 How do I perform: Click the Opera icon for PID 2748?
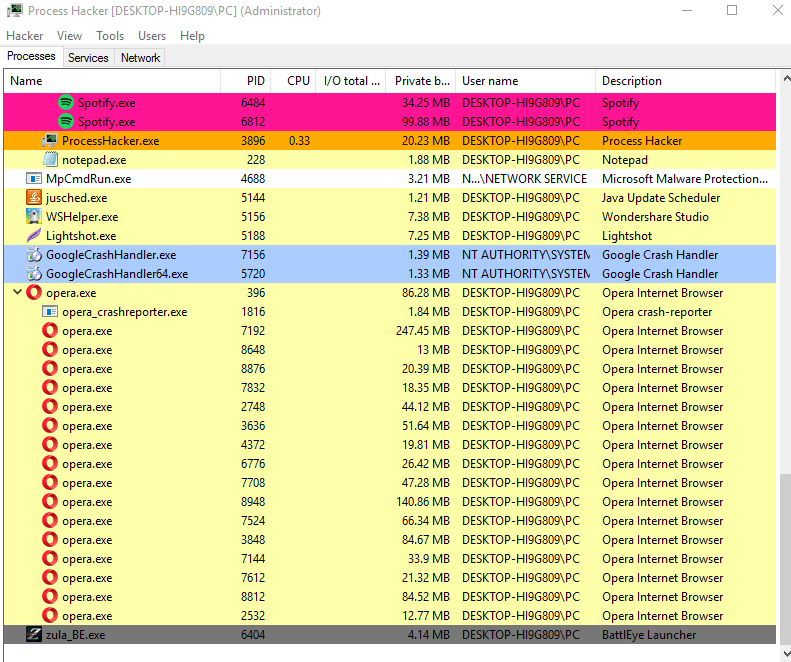pos(50,407)
